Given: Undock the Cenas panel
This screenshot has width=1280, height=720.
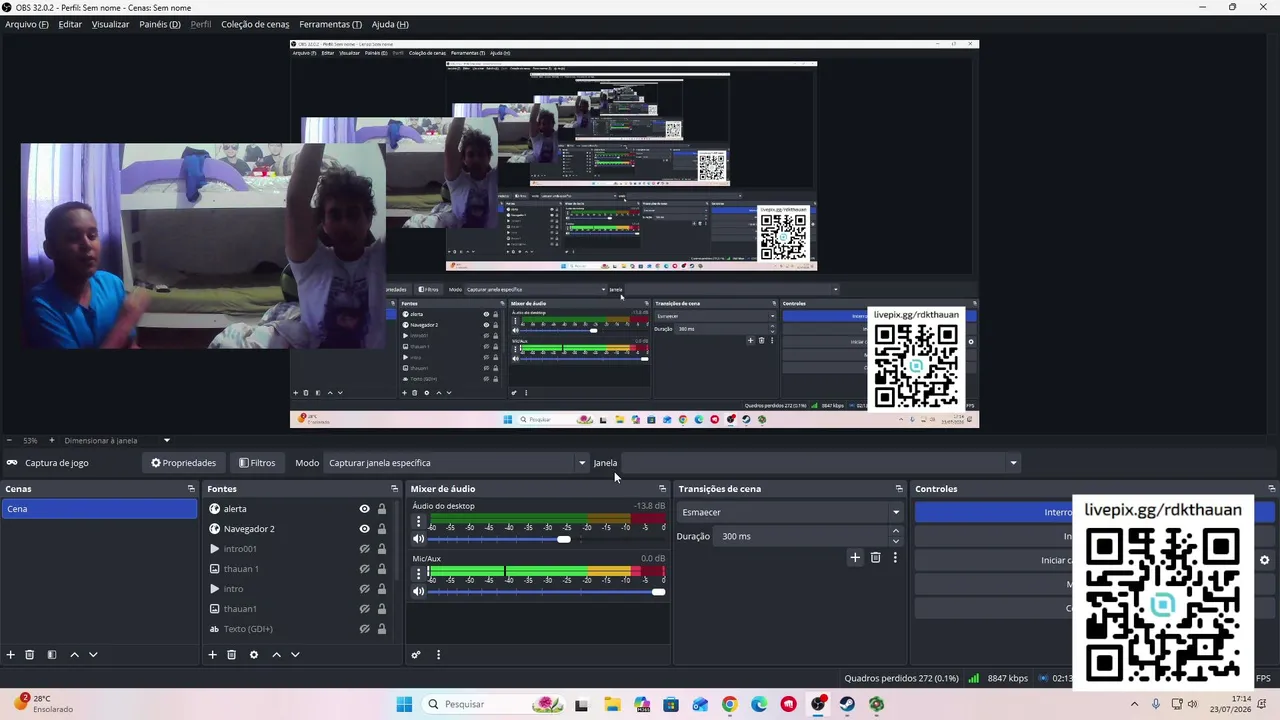Looking at the screenshot, I should point(191,489).
